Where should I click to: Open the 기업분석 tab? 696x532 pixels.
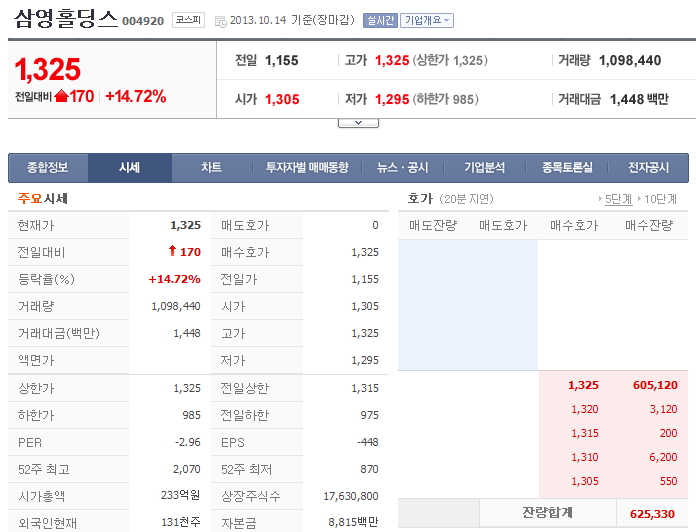[484, 168]
